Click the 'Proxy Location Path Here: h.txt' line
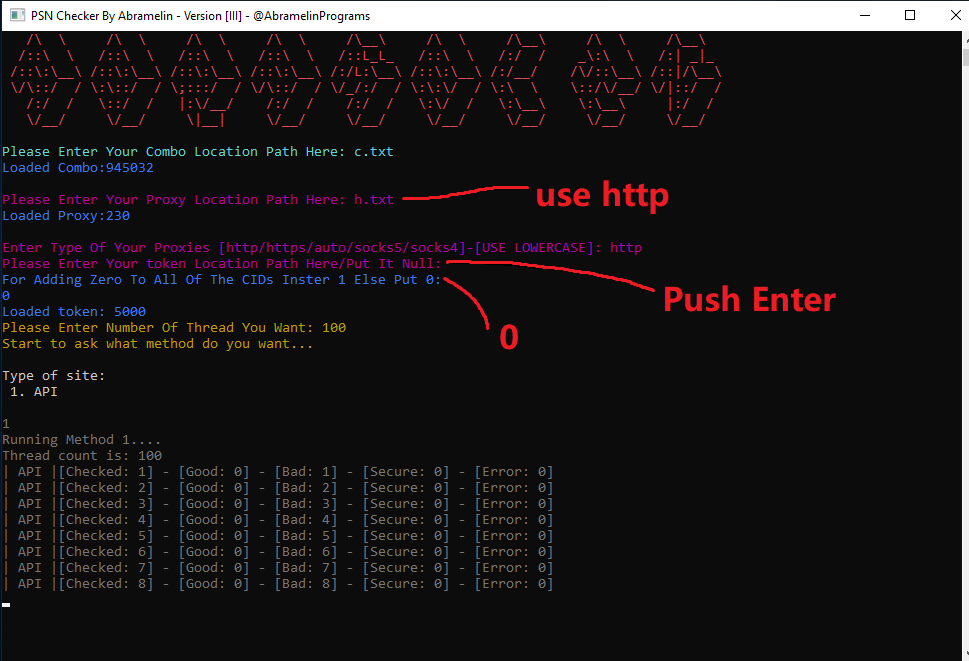 198,200
